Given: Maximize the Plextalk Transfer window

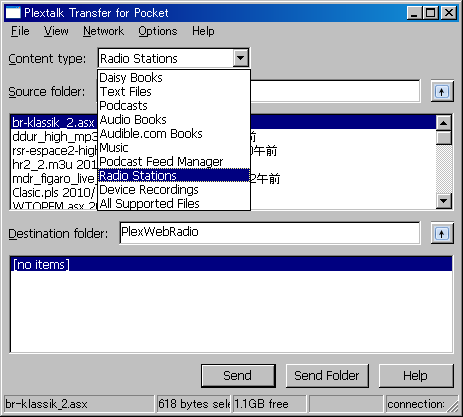Looking at the screenshot, I should click(x=430, y=13).
